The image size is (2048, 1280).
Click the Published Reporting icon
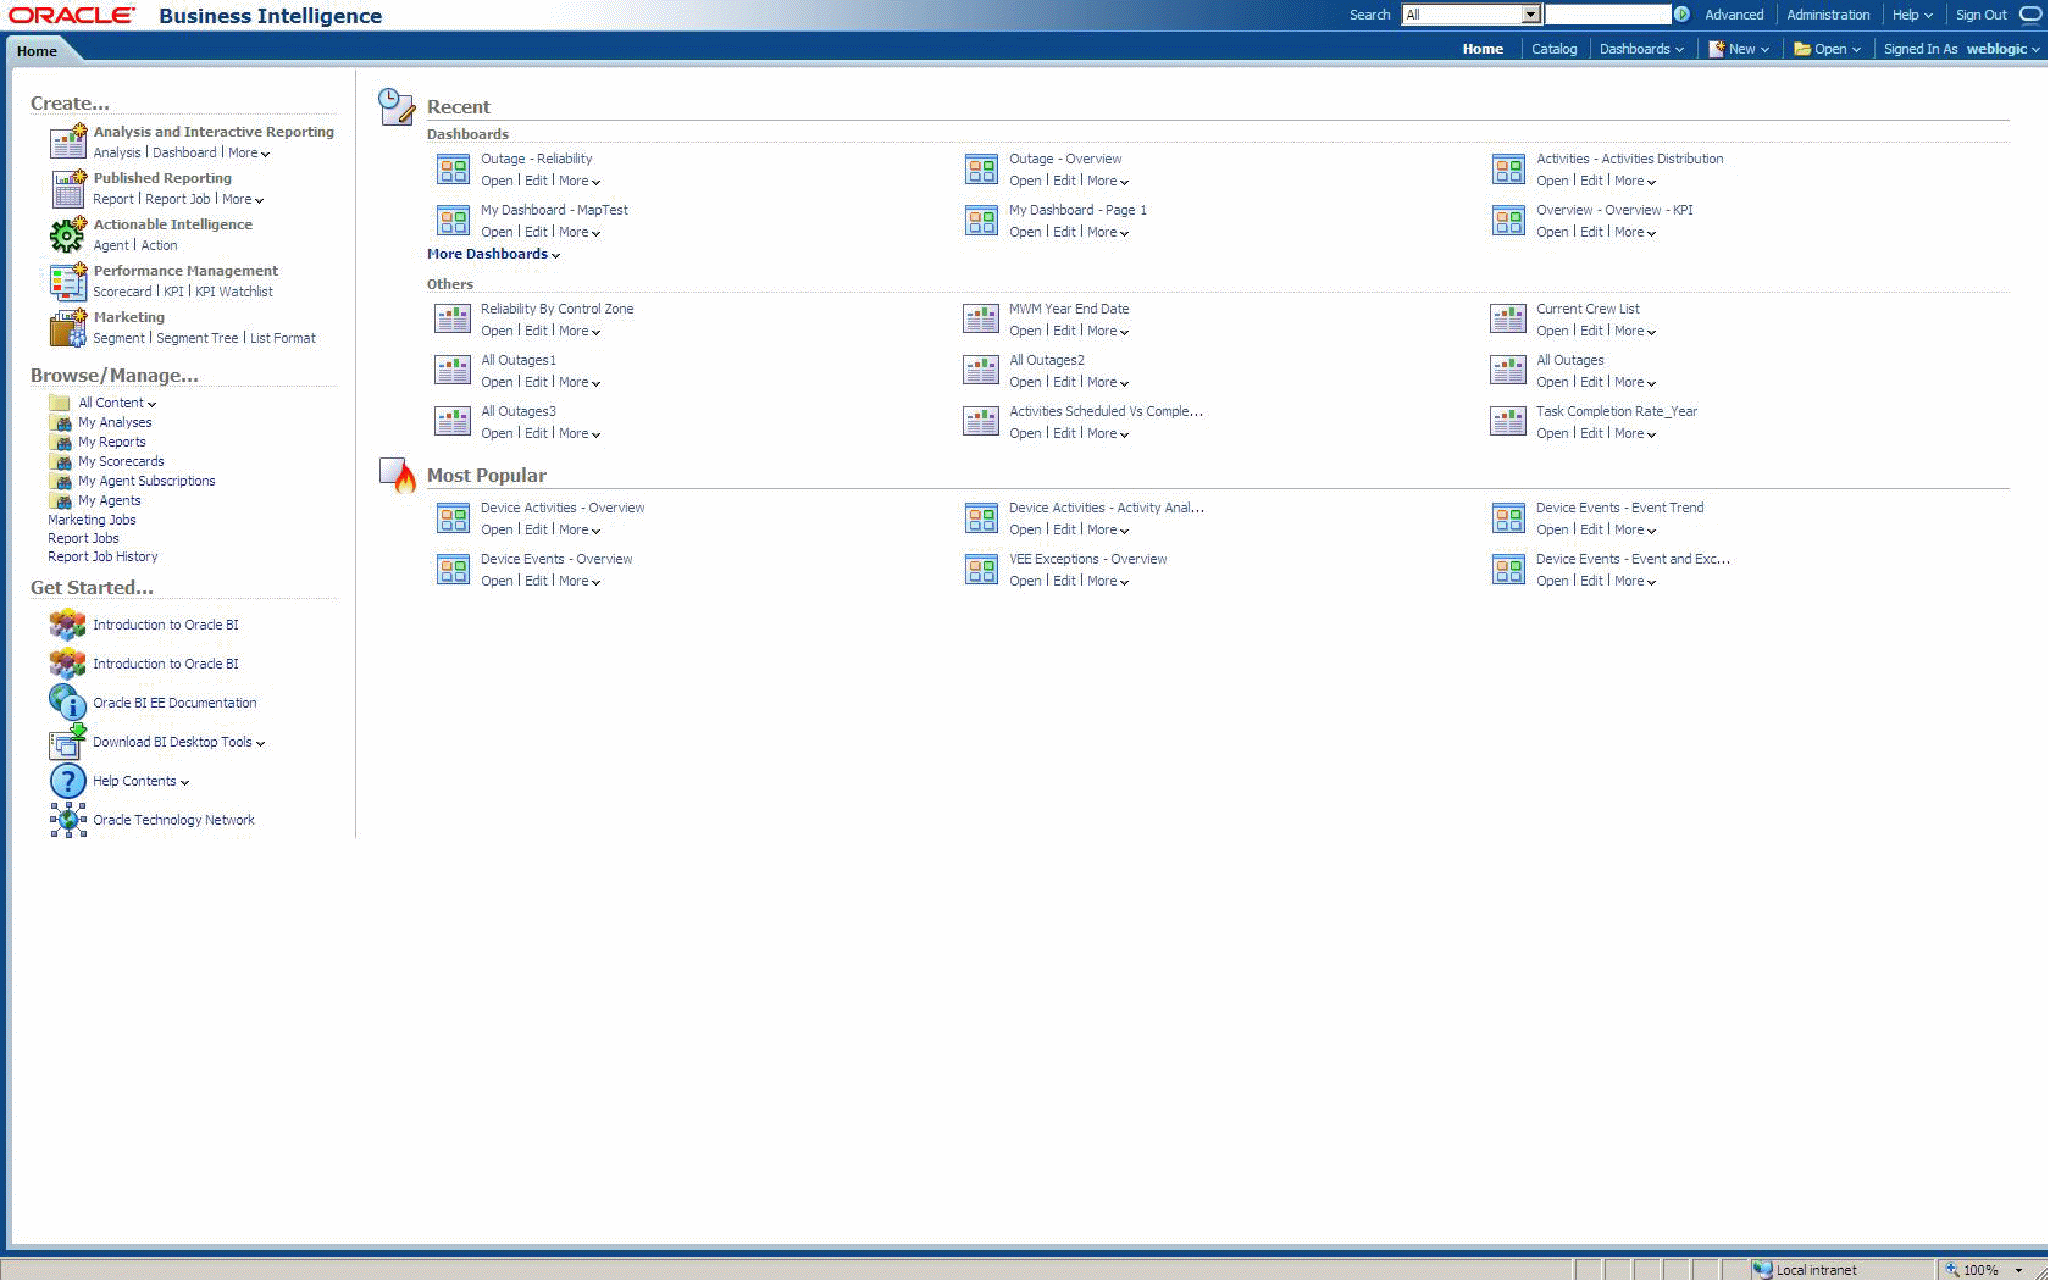click(68, 188)
